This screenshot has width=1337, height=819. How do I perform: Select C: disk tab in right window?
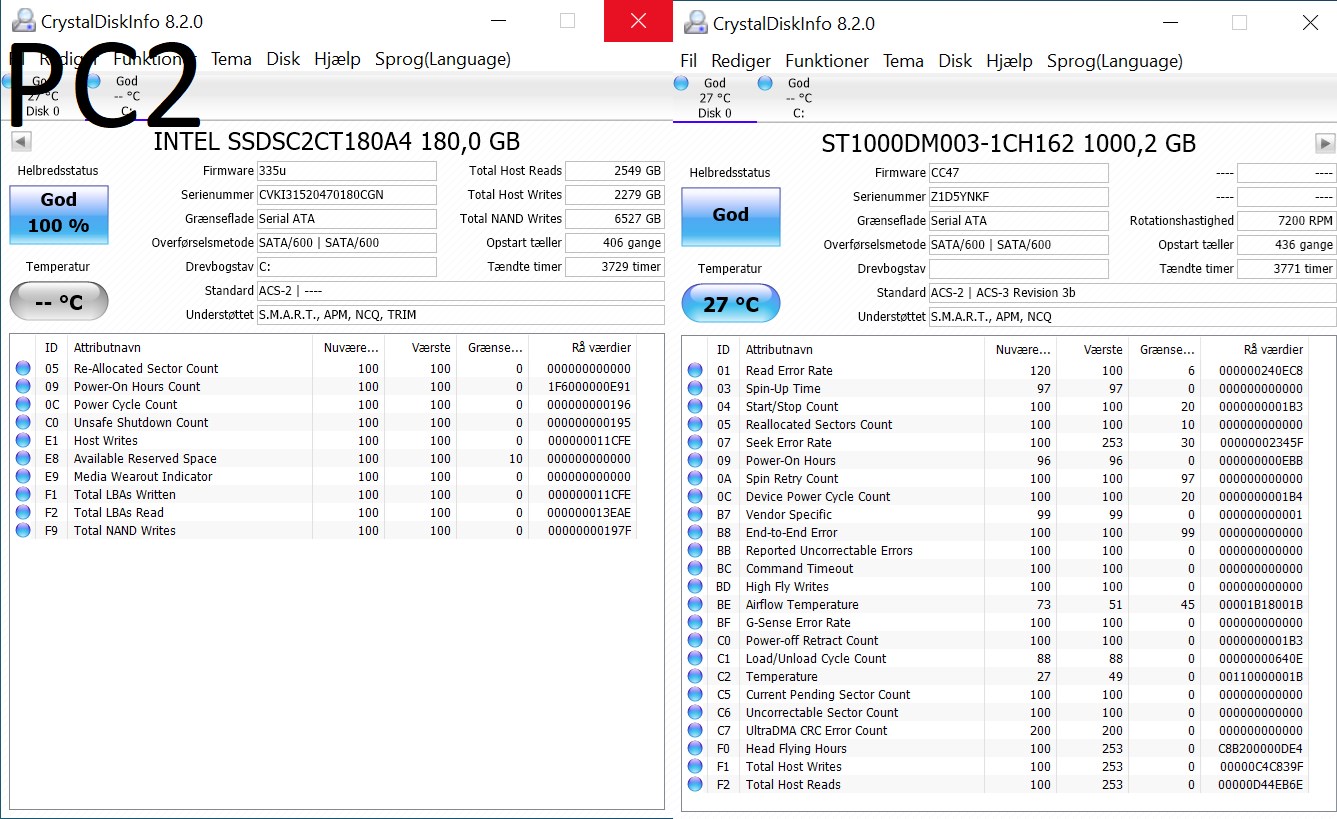pyautogui.click(x=798, y=98)
